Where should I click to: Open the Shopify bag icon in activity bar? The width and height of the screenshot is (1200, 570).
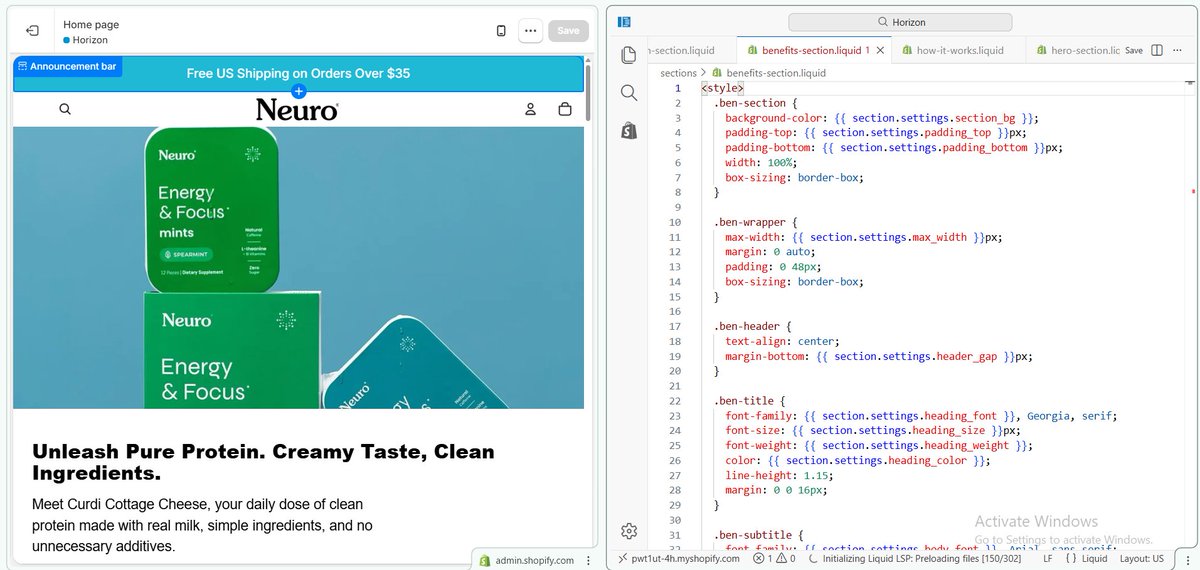(x=629, y=130)
